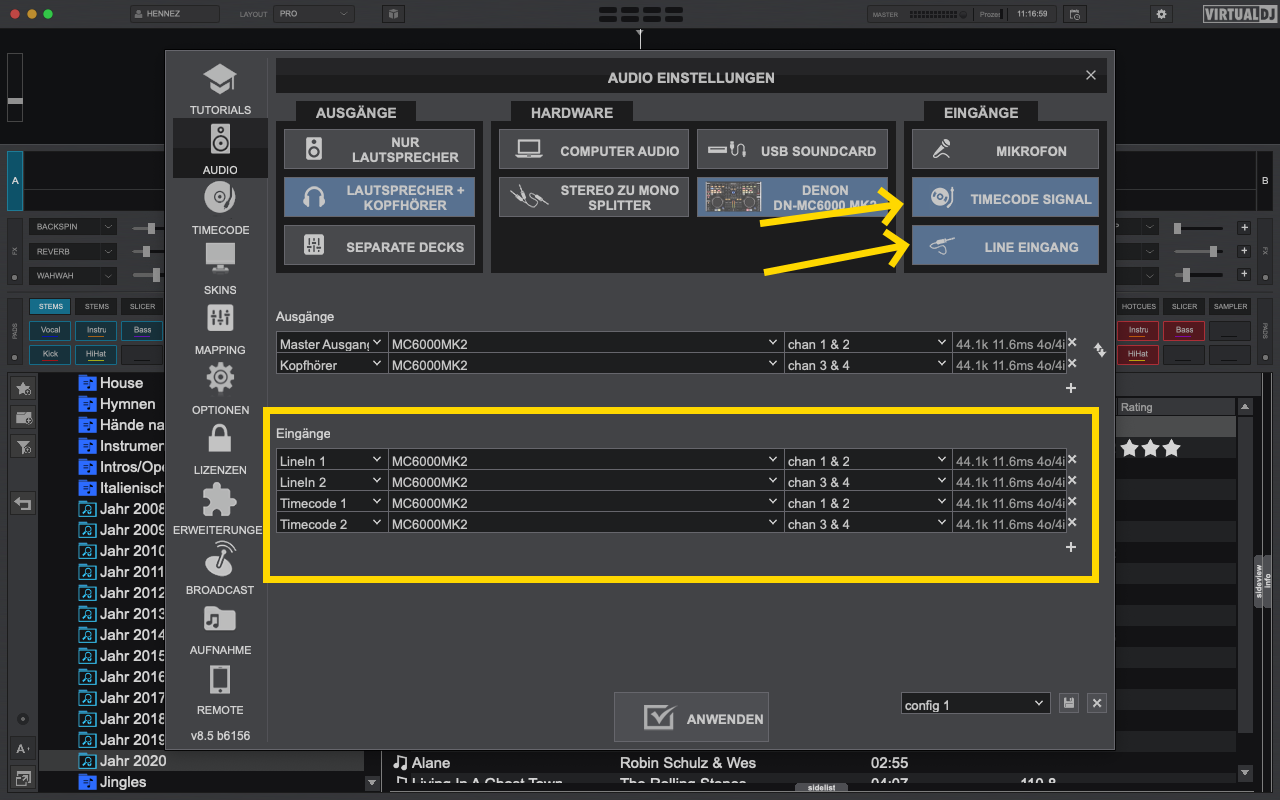The image size is (1280, 800).
Task: Open the Layout PRO dropdown
Action: (x=314, y=14)
